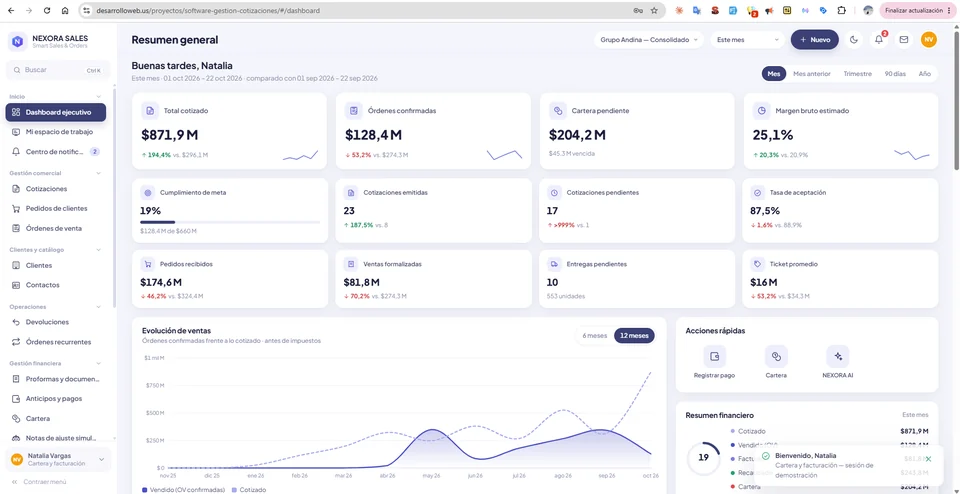Open the Cartera quick action icon
960x494 pixels.
776,356
